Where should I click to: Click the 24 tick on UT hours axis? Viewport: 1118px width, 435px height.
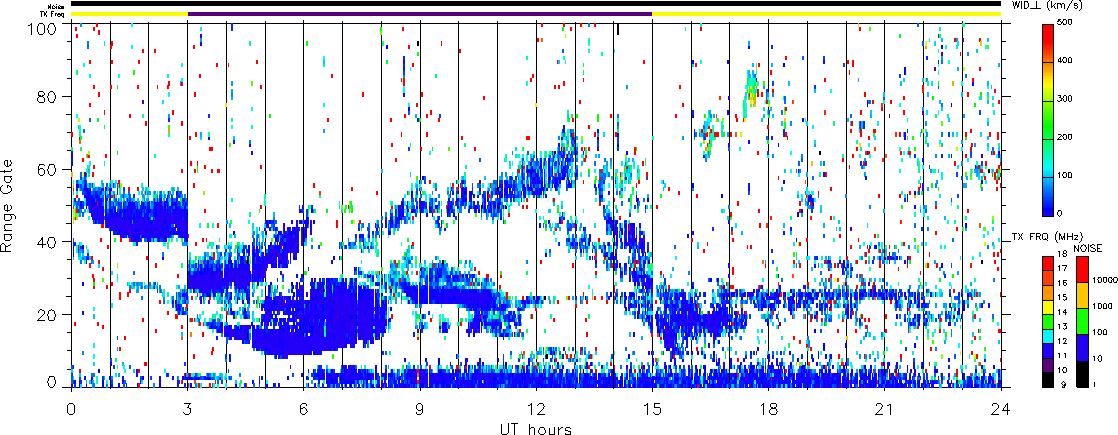click(1000, 410)
